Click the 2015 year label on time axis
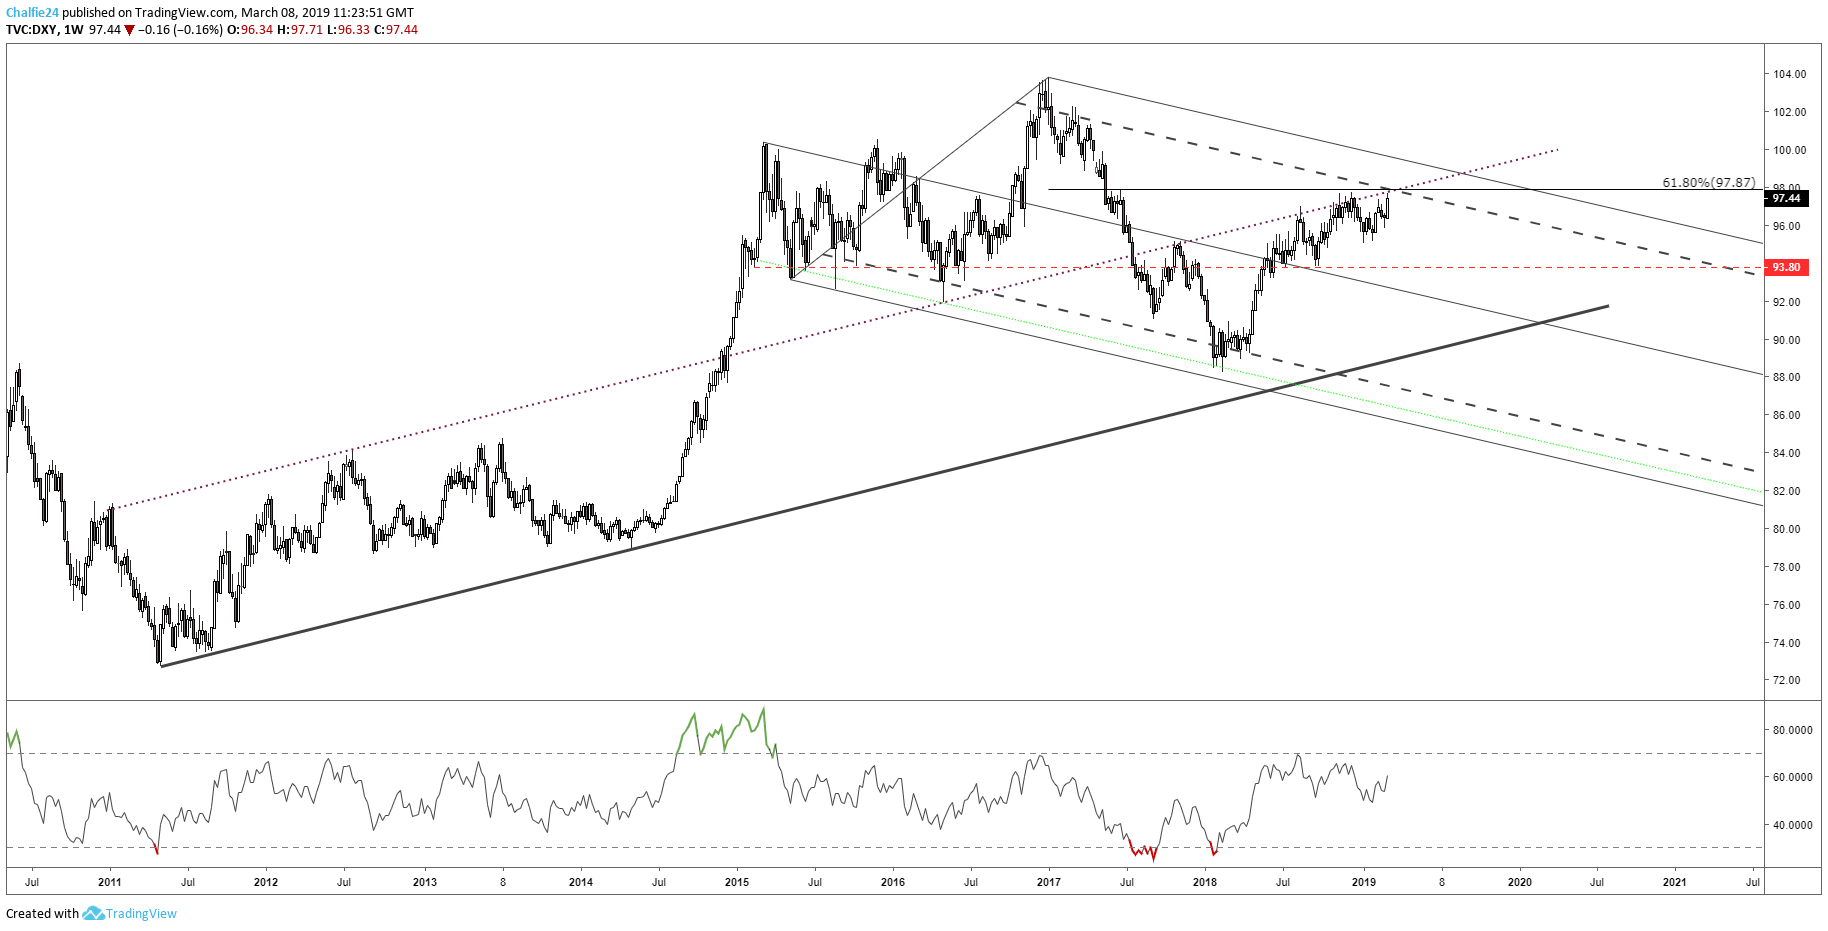The width and height of the screenshot is (1828, 931). click(x=737, y=882)
